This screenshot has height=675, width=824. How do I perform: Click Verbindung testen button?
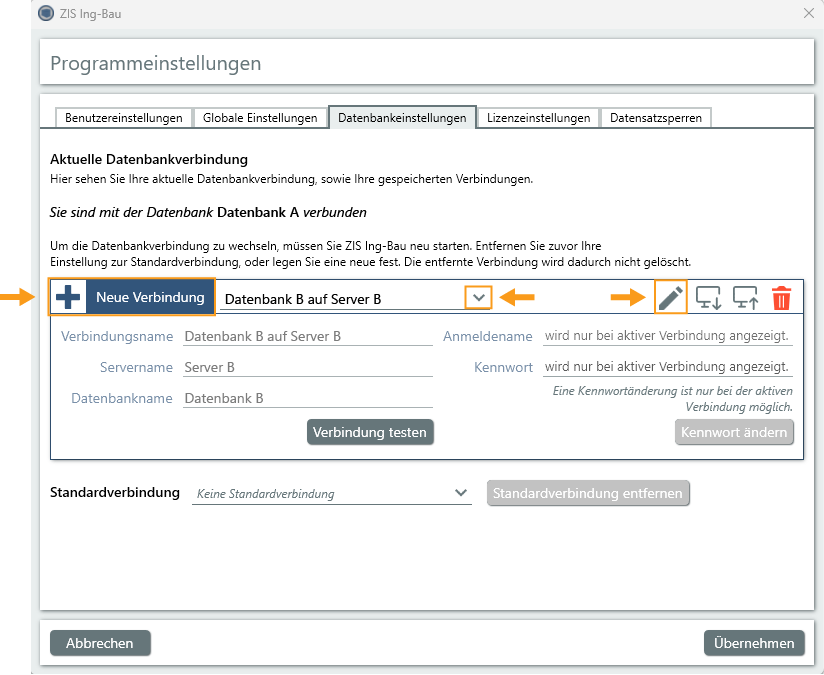point(370,432)
